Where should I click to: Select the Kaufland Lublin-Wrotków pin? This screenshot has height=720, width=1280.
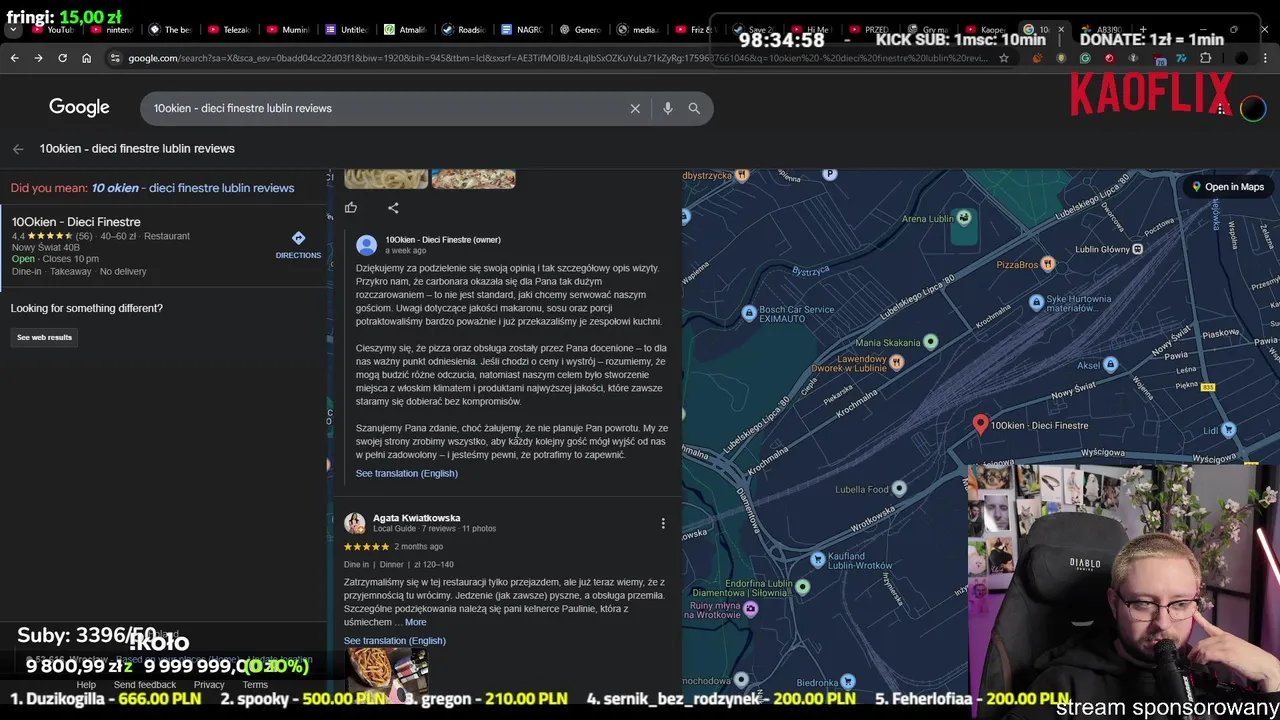point(818,560)
